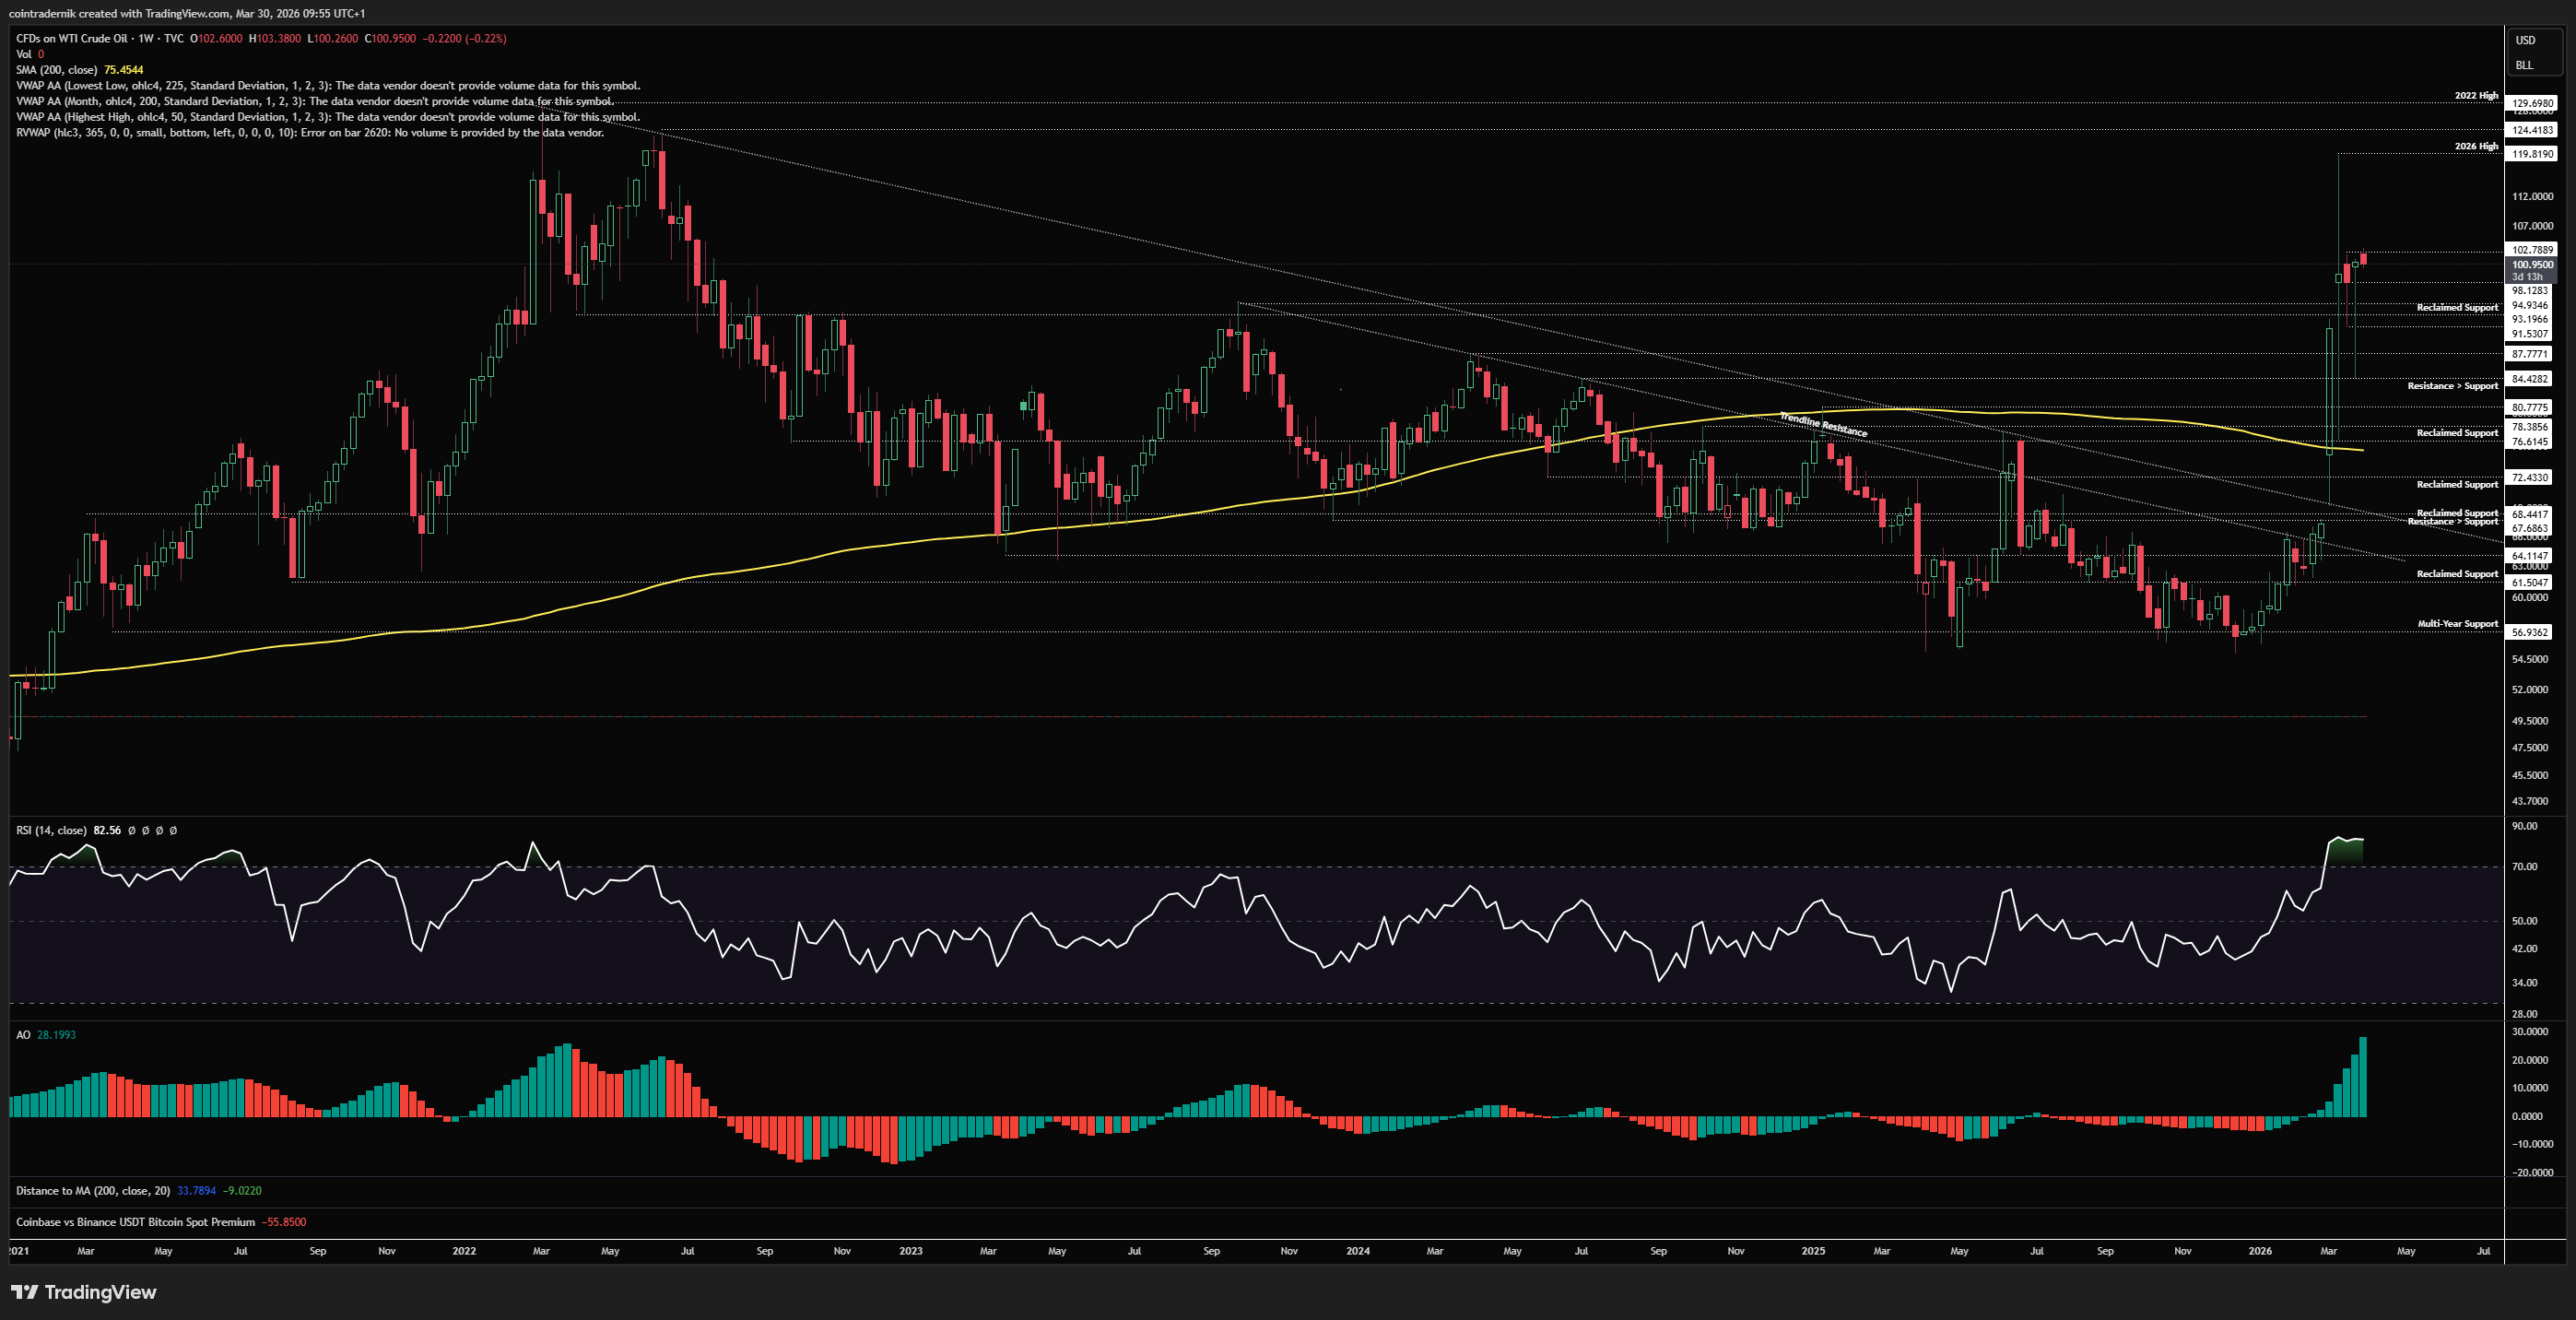Screen dimensions: 2576x1320
Task: Select the BLL unit label
Action: tap(2524, 65)
